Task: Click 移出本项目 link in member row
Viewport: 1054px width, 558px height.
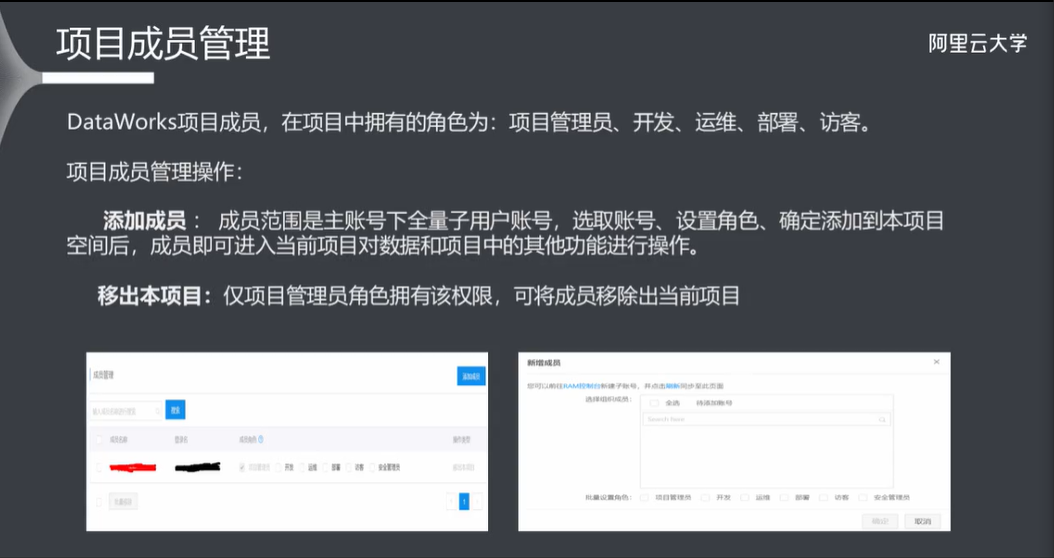Action: (x=463, y=467)
